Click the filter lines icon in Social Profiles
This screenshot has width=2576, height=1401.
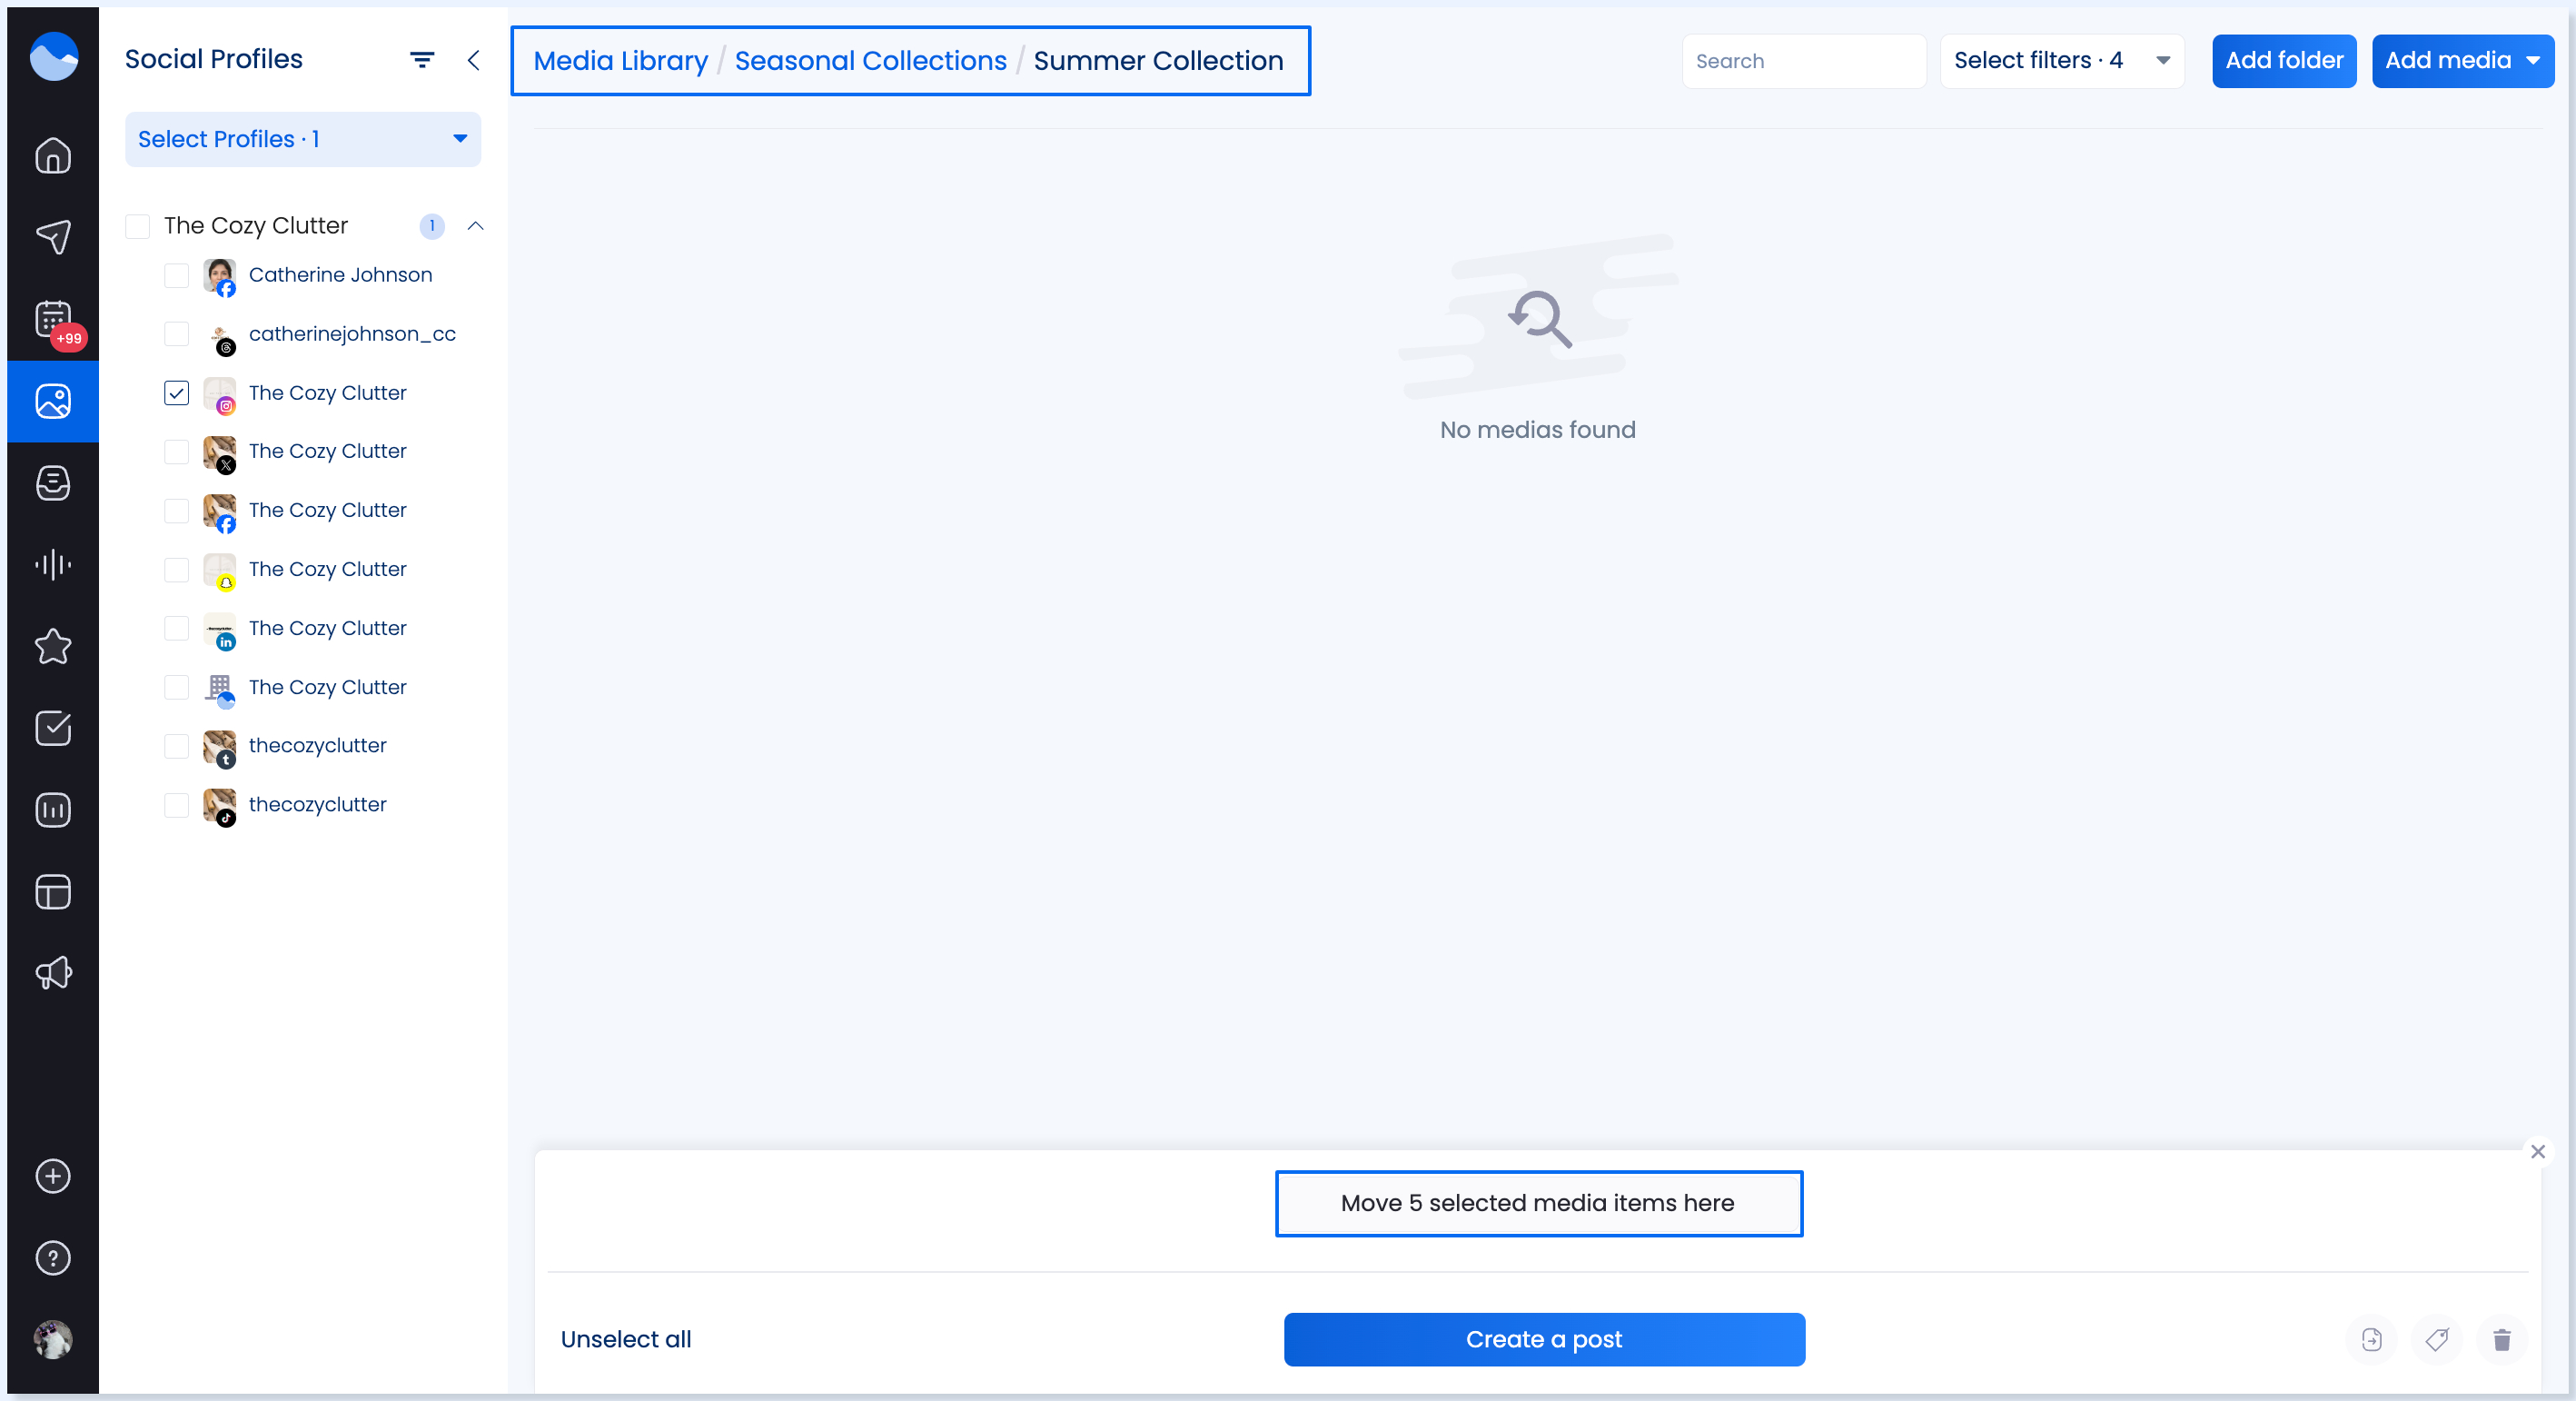coord(422,60)
